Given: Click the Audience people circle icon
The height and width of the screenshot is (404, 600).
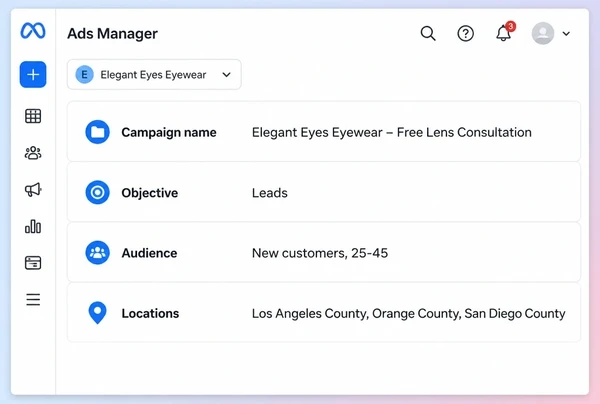Looking at the screenshot, I should click(97, 252).
